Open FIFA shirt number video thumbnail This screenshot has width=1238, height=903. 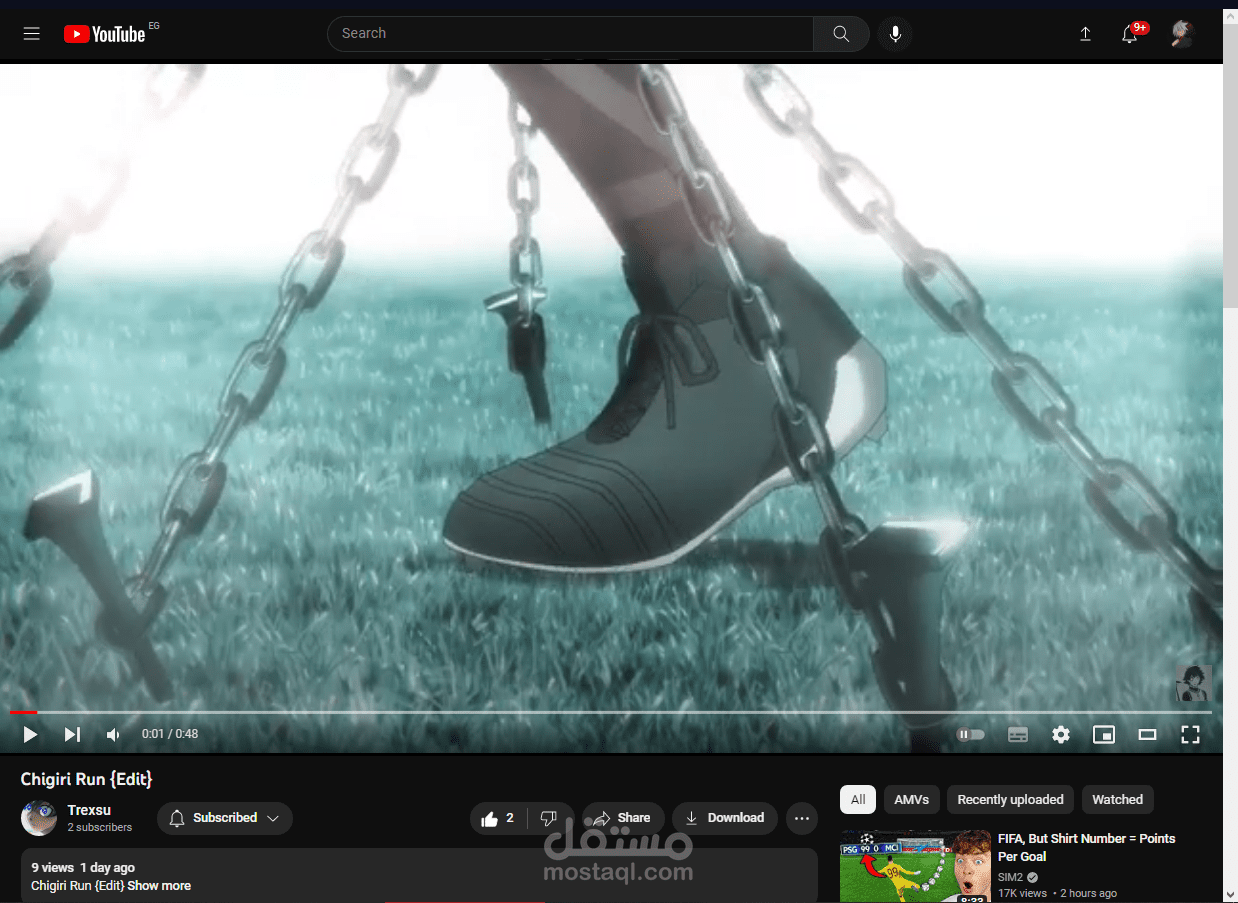click(x=915, y=866)
